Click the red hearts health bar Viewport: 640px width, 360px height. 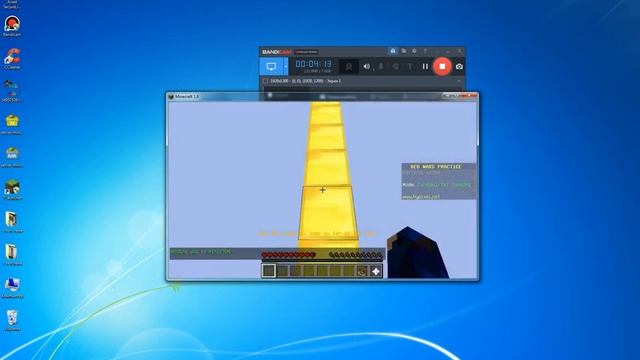tap(288, 255)
